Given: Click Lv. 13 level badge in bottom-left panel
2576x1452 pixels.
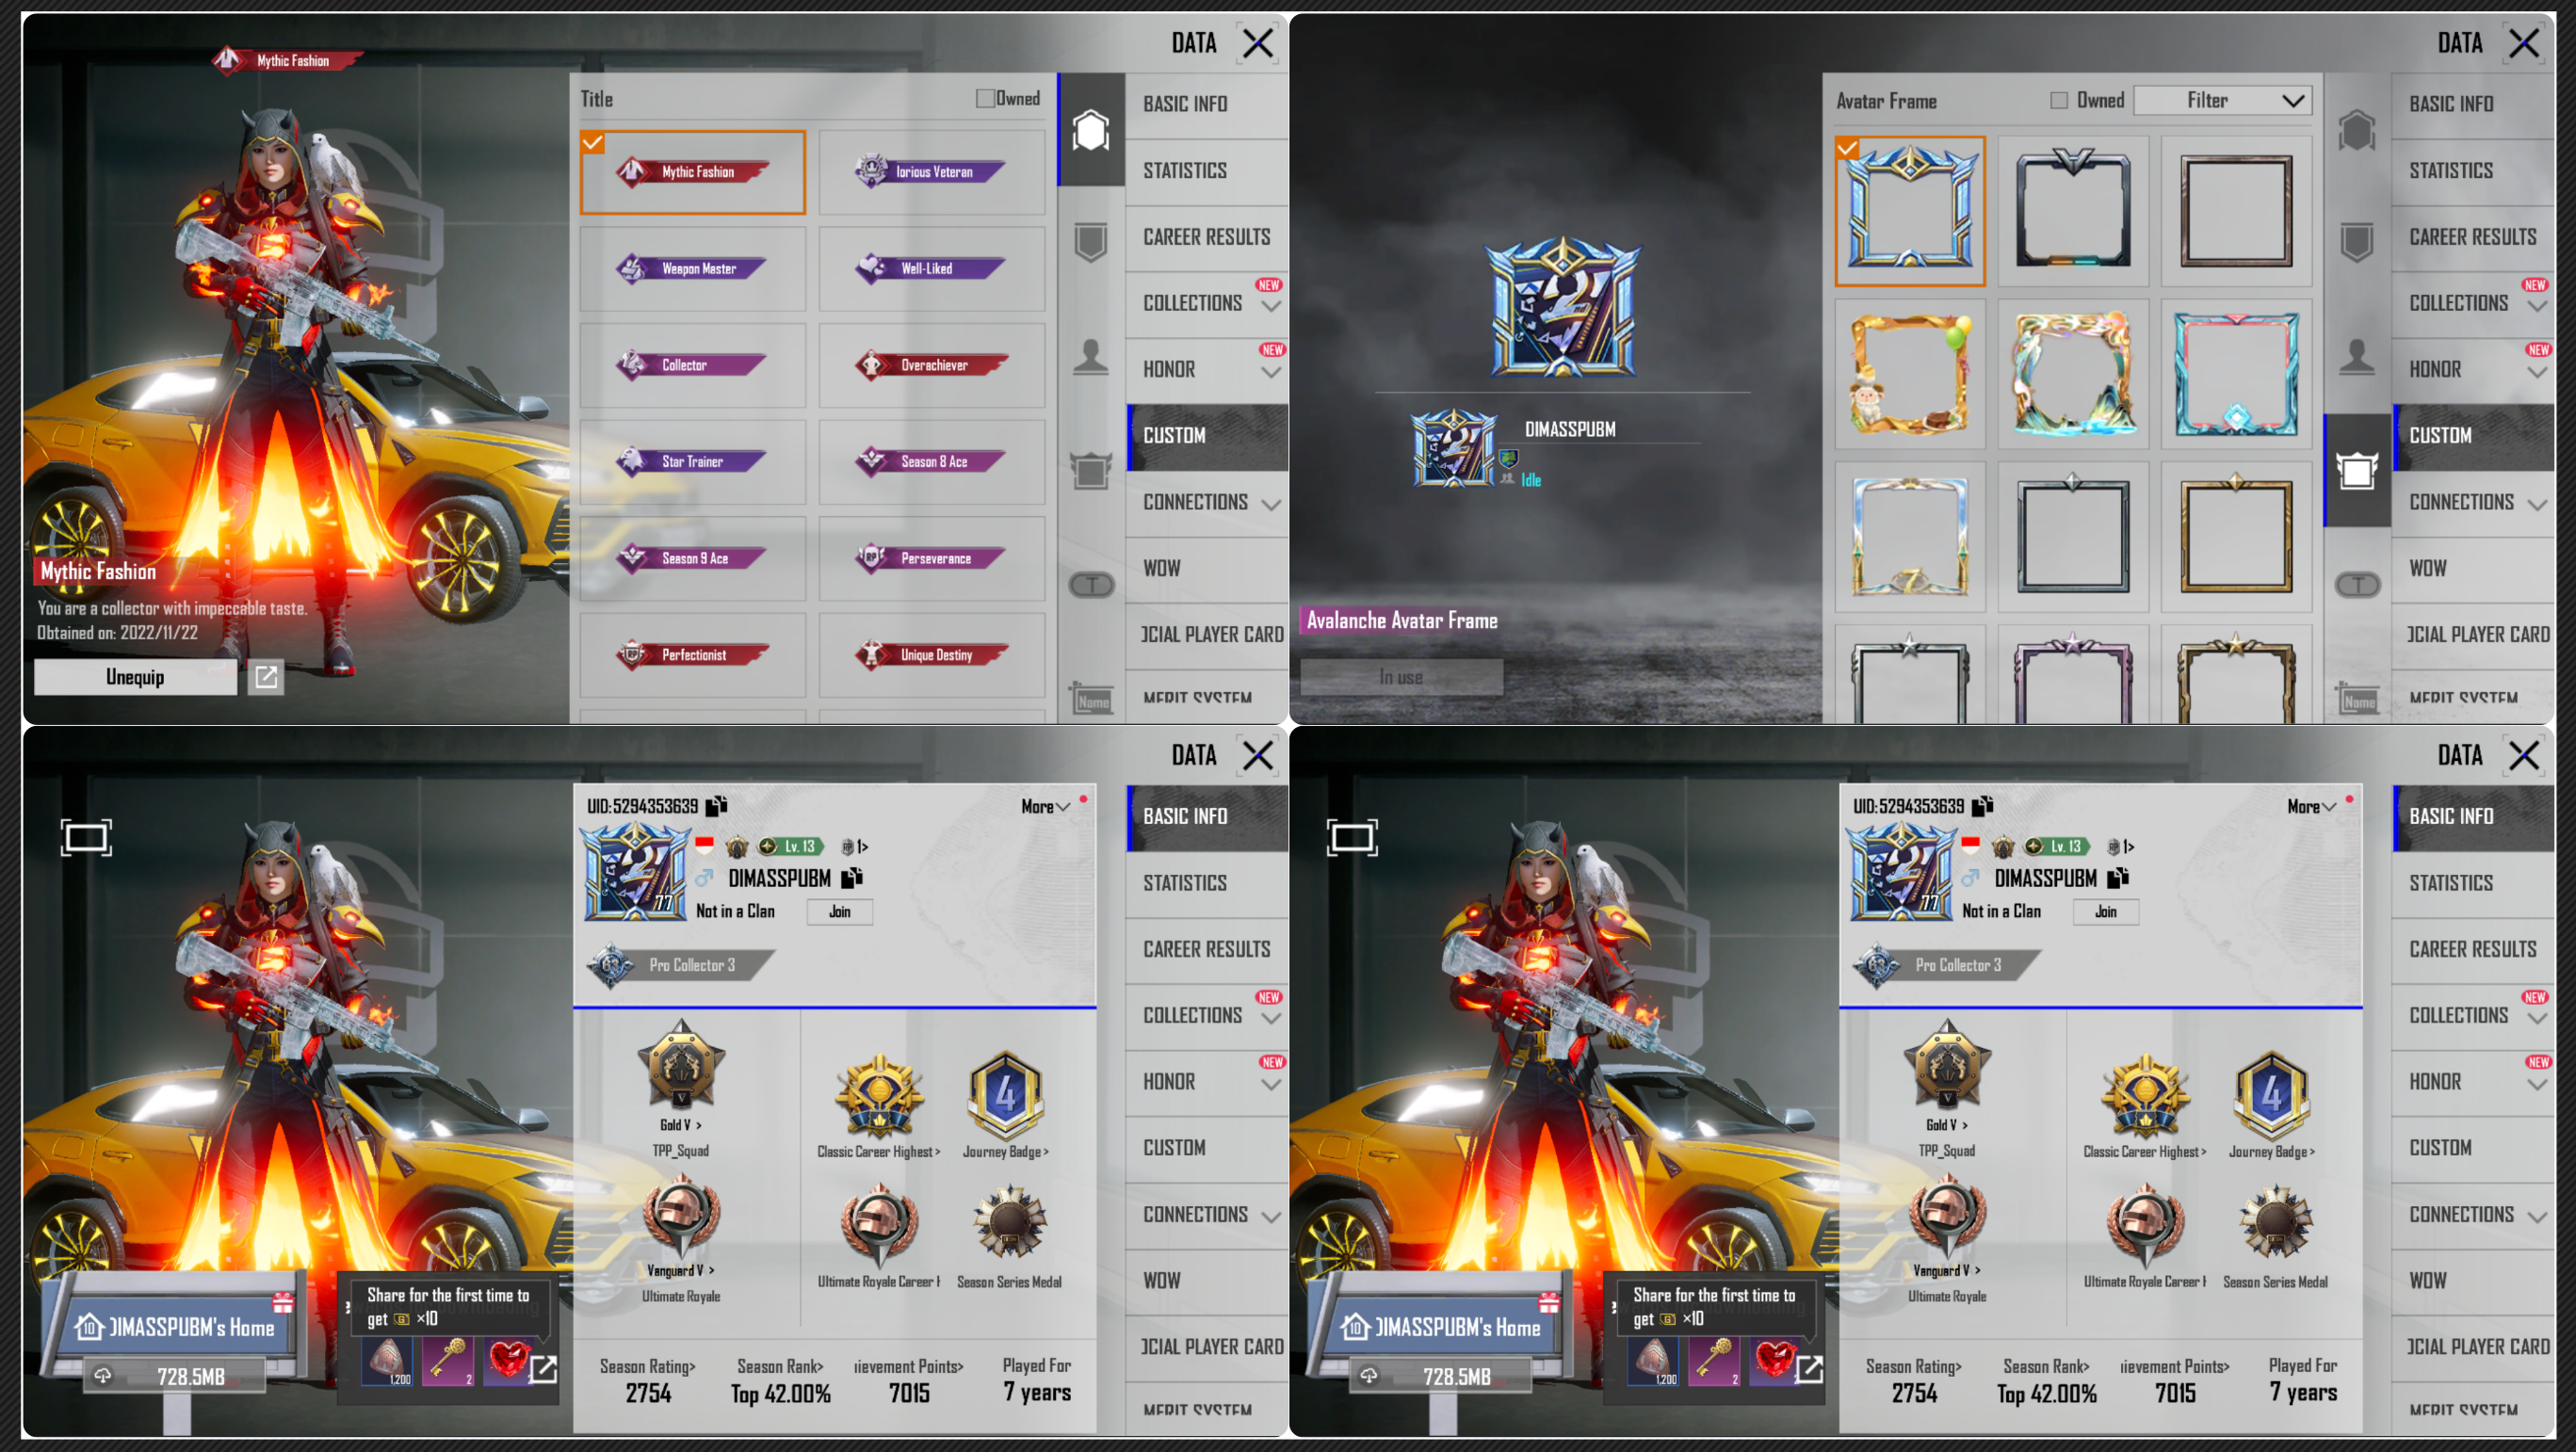Looking at the screenshot, I should click(x=790, y=846).
